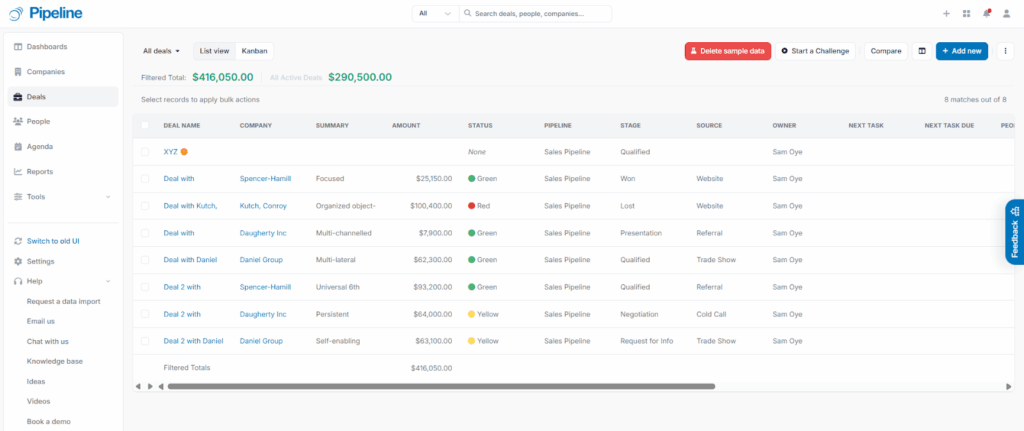Toggle the select-all checkbox in table header
The image size is (1024, 431).
click(146, 125)
